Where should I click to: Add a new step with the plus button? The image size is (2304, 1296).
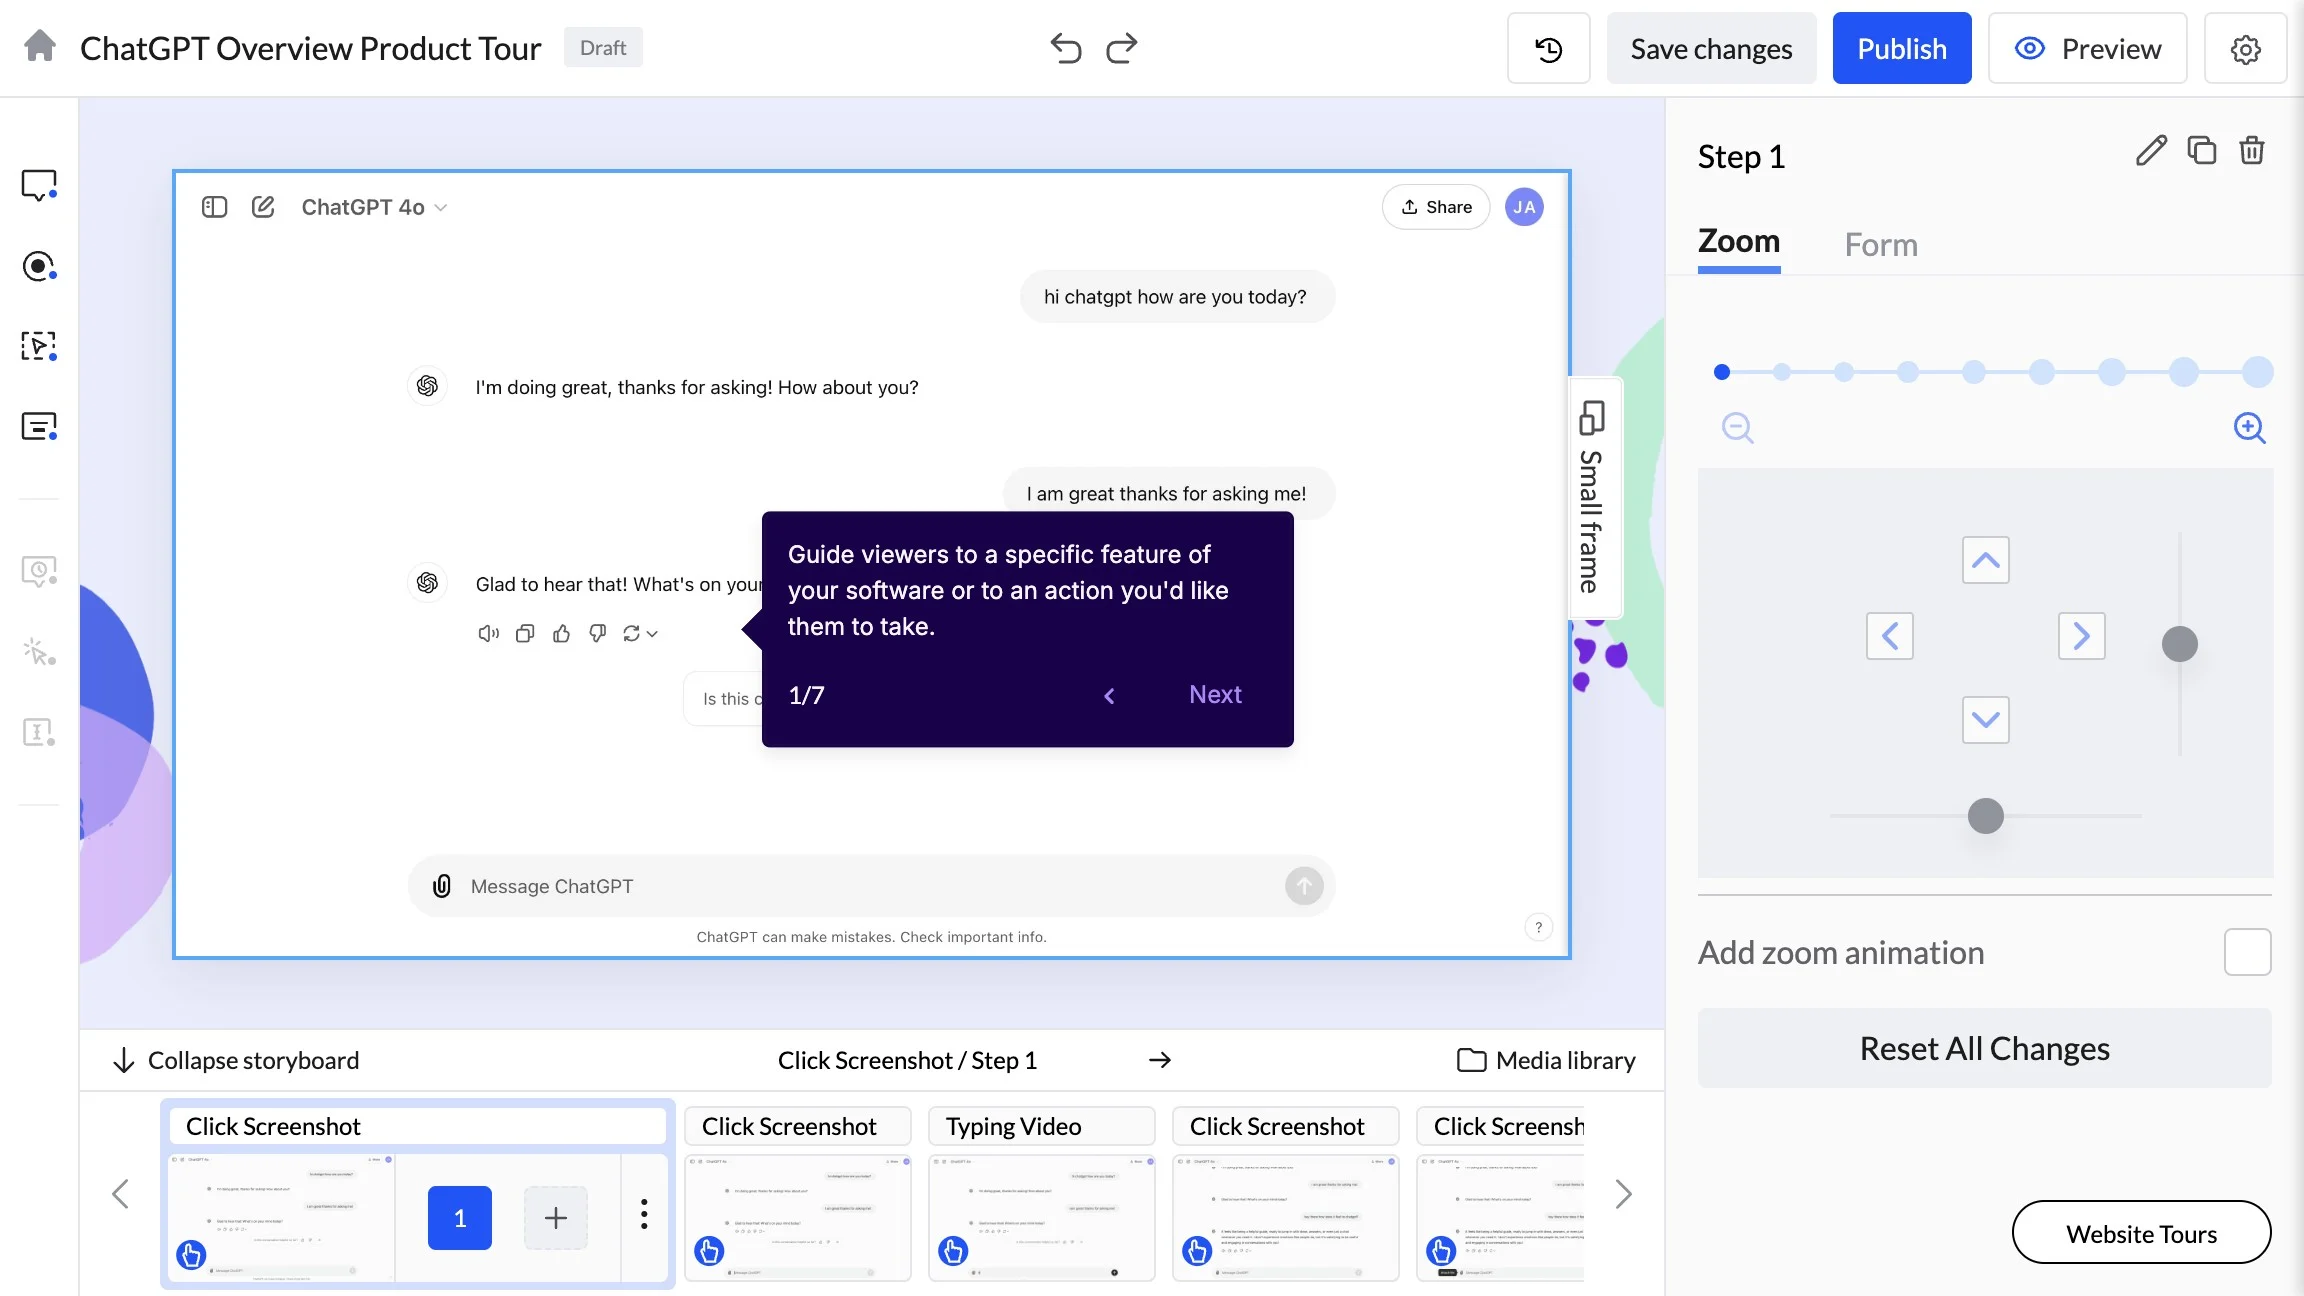(x=556, y=1218)
